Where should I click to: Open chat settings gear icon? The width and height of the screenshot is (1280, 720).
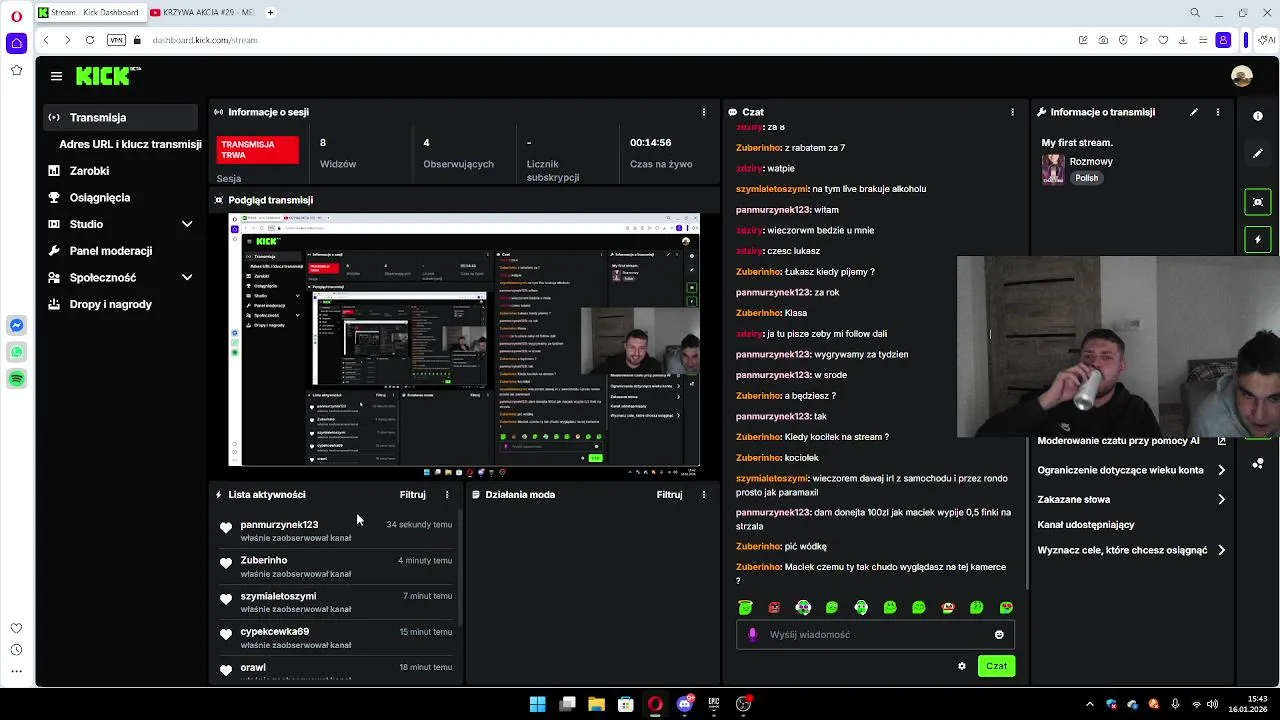coord(962,666)
